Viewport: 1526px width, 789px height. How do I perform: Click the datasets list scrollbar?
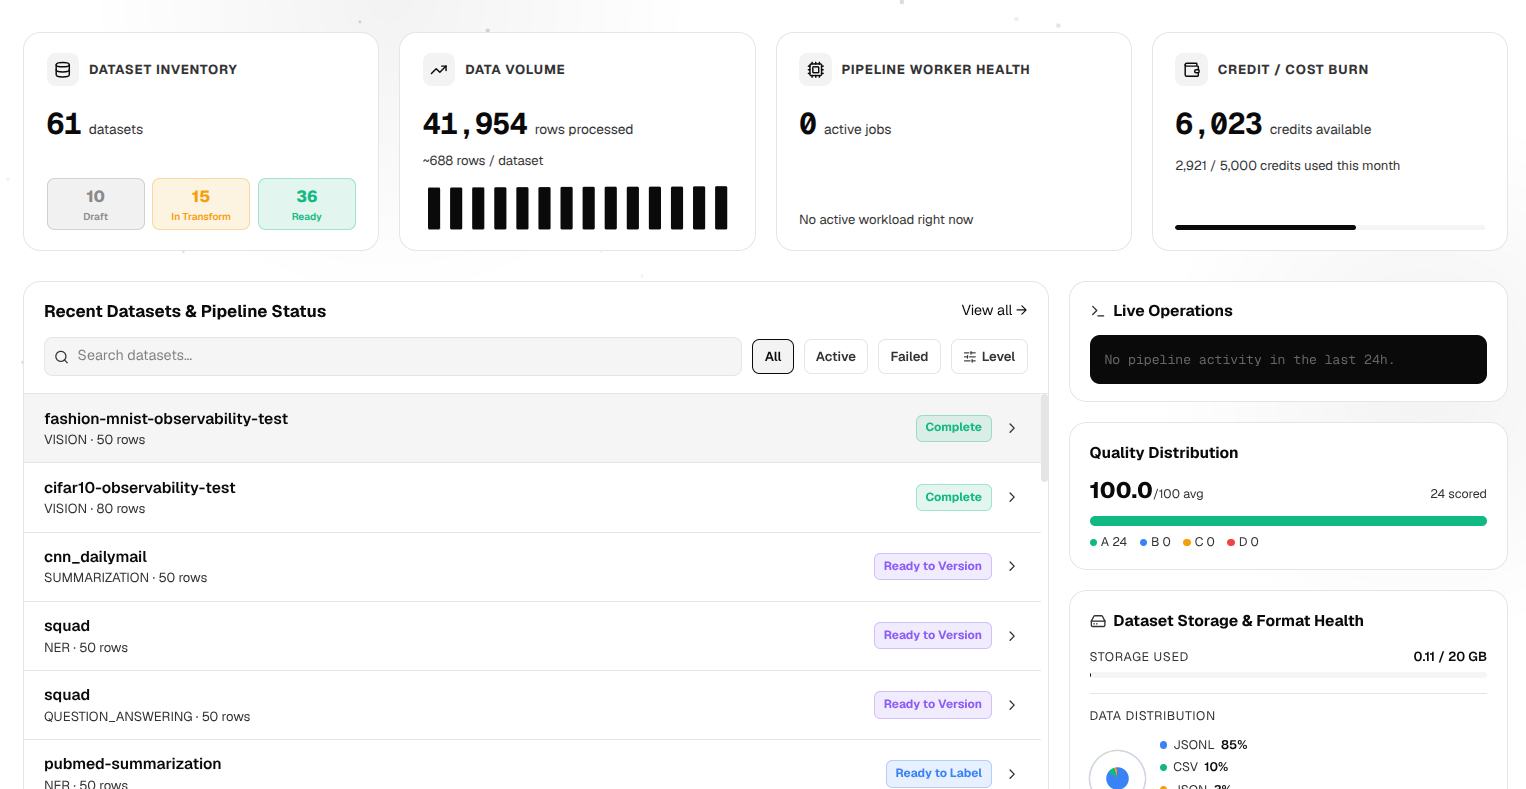(x=1045, y=438)
